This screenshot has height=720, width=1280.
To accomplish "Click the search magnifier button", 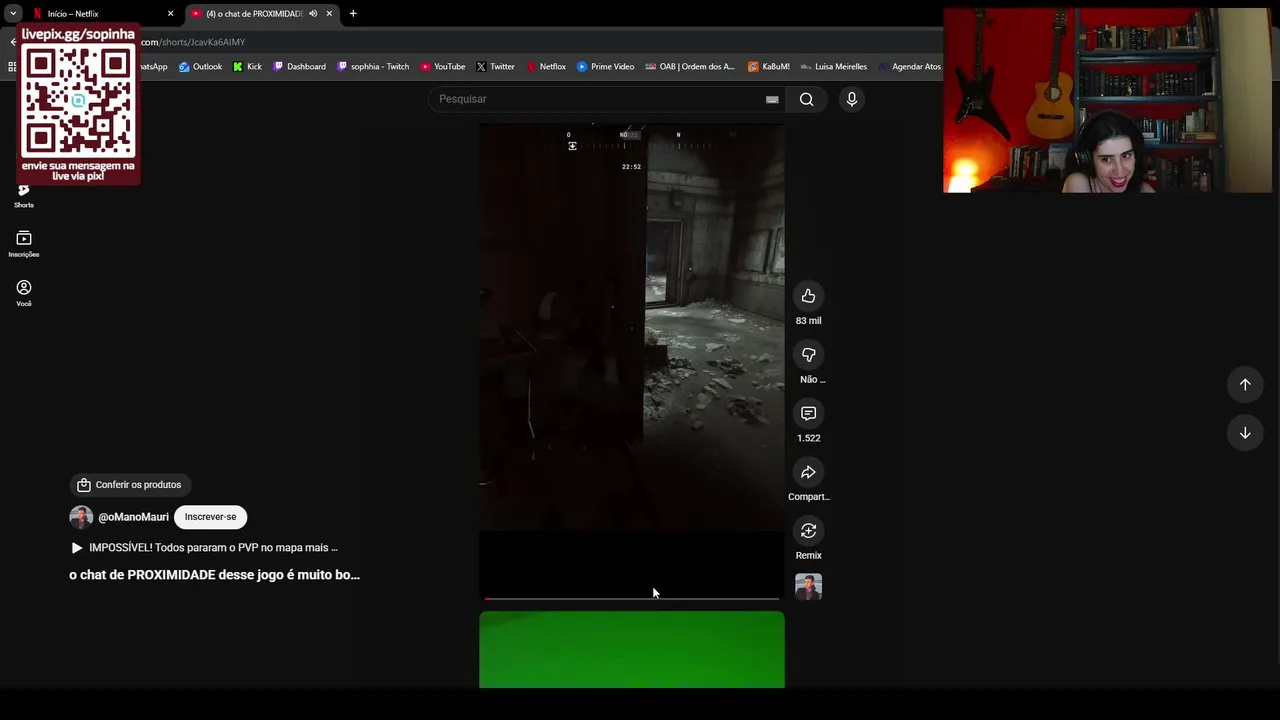I will click(806, 99).
